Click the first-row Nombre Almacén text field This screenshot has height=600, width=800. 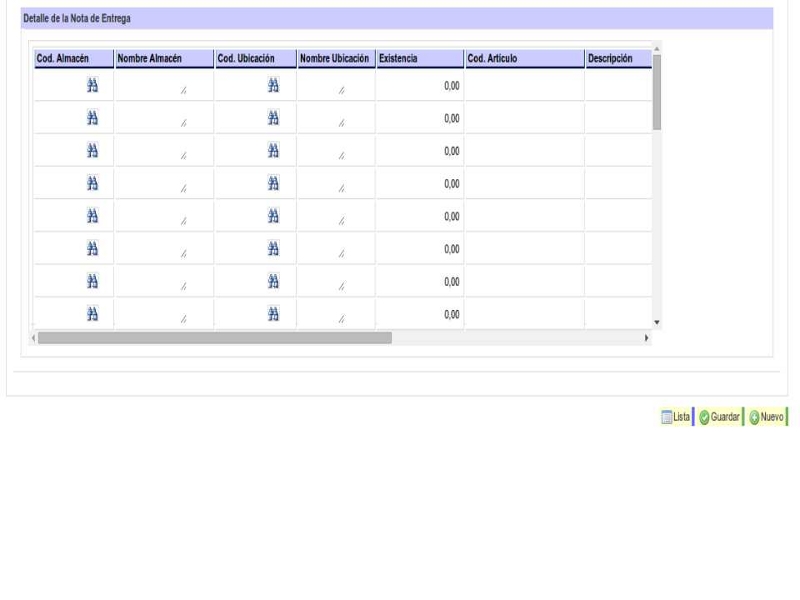164,87
